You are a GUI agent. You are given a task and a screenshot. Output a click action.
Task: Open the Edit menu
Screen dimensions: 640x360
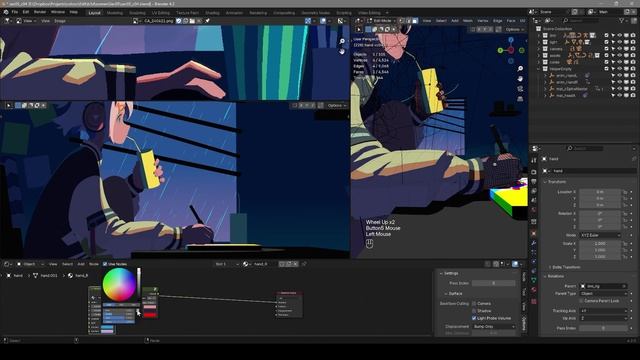tap(26, 12)
